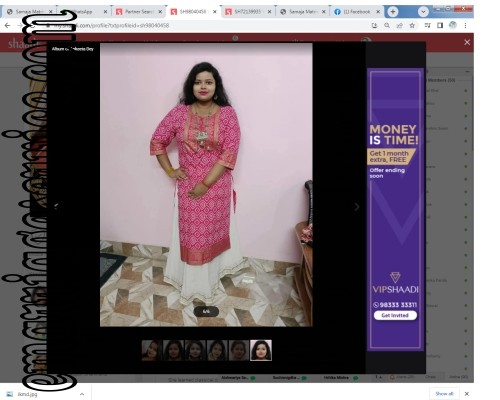
Task: Switch to the Partner Search tab
Action: coord(138,12)
